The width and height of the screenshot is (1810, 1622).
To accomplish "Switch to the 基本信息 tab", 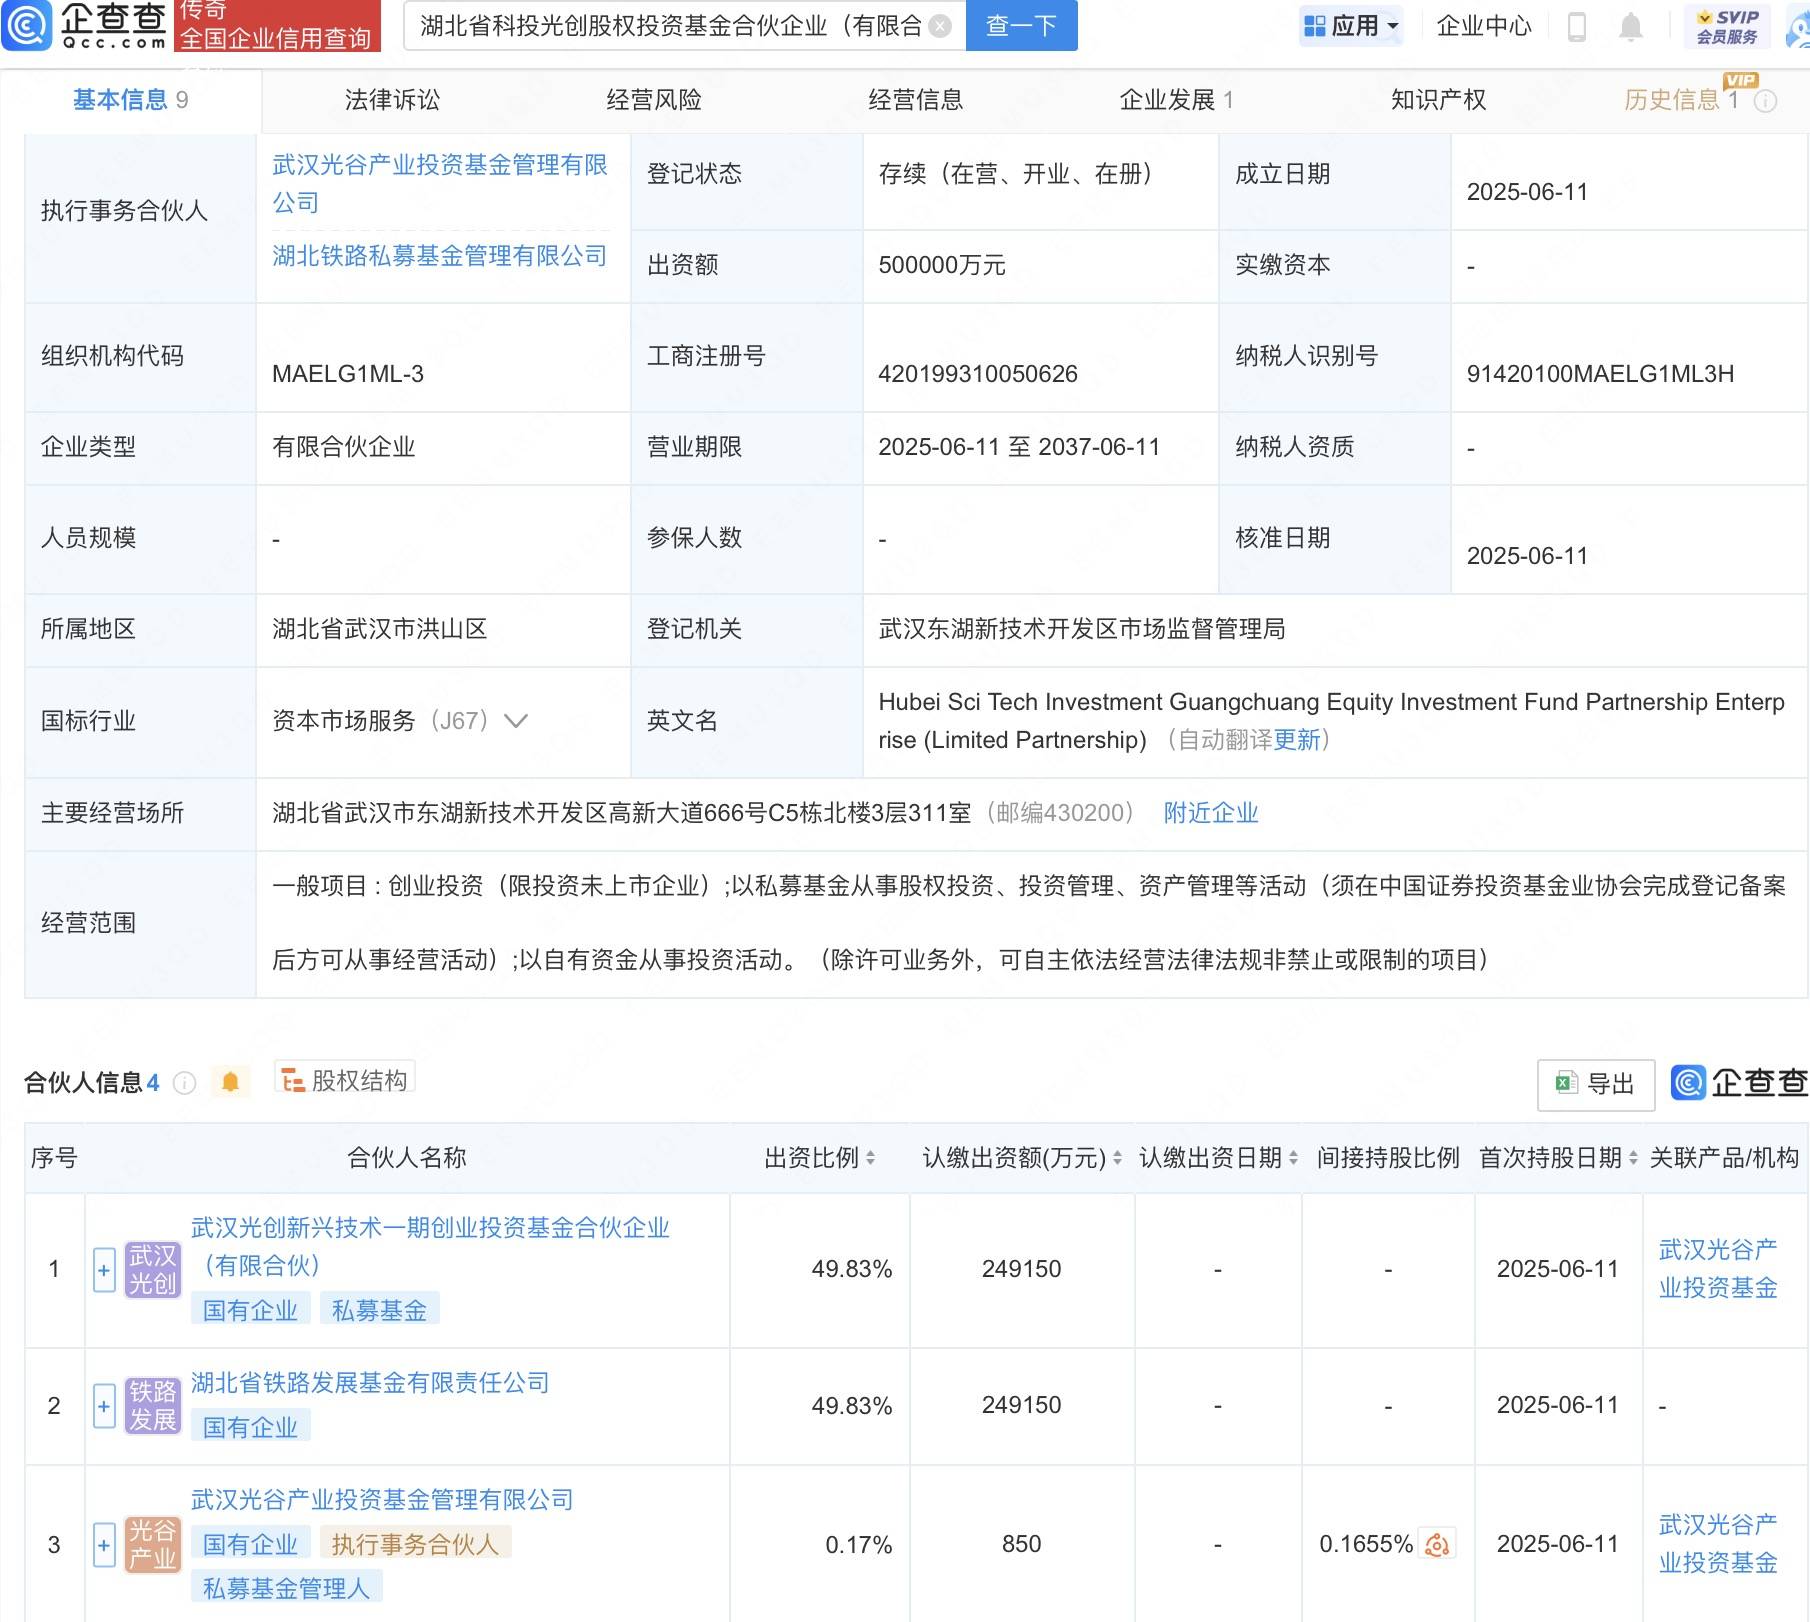I will pos(130,100).
